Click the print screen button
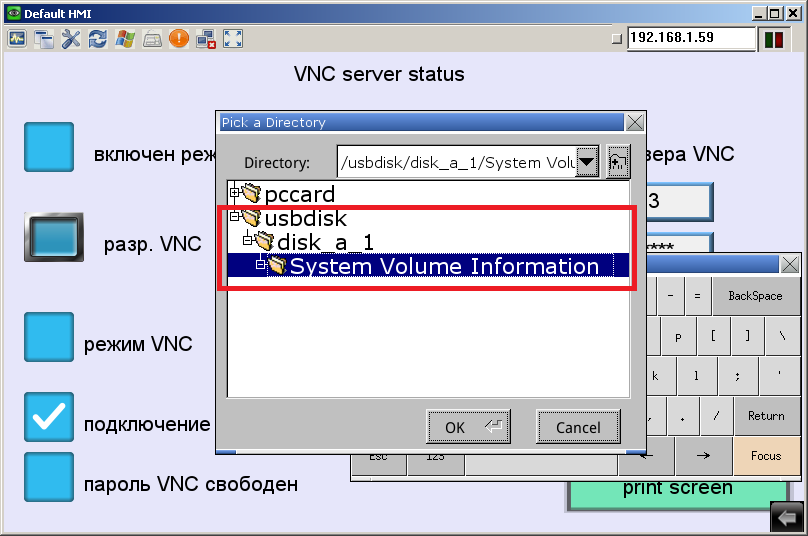The image size is (808, 536). 678,493
